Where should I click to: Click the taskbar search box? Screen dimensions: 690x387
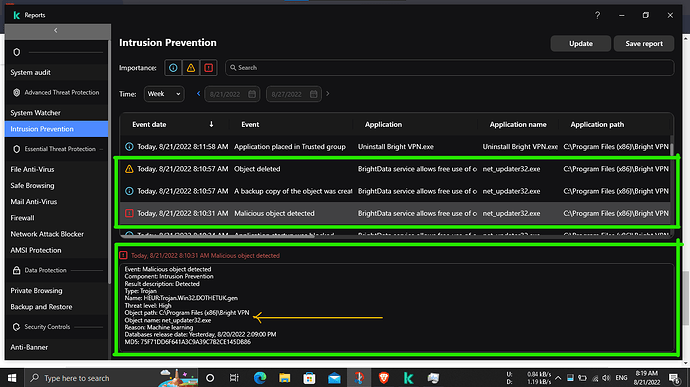click(110, 378)
